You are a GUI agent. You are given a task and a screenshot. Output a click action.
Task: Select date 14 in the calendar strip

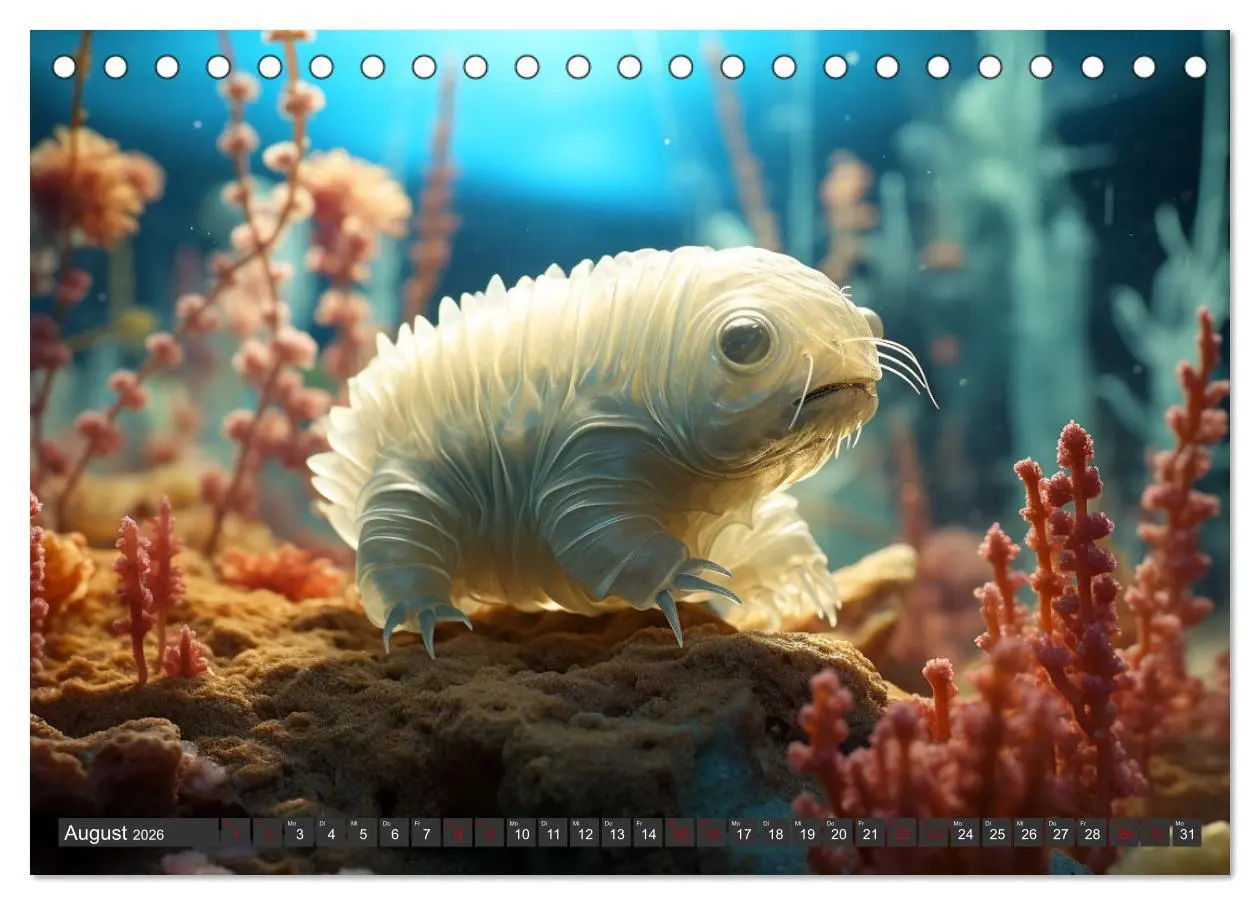coord(648,833)
